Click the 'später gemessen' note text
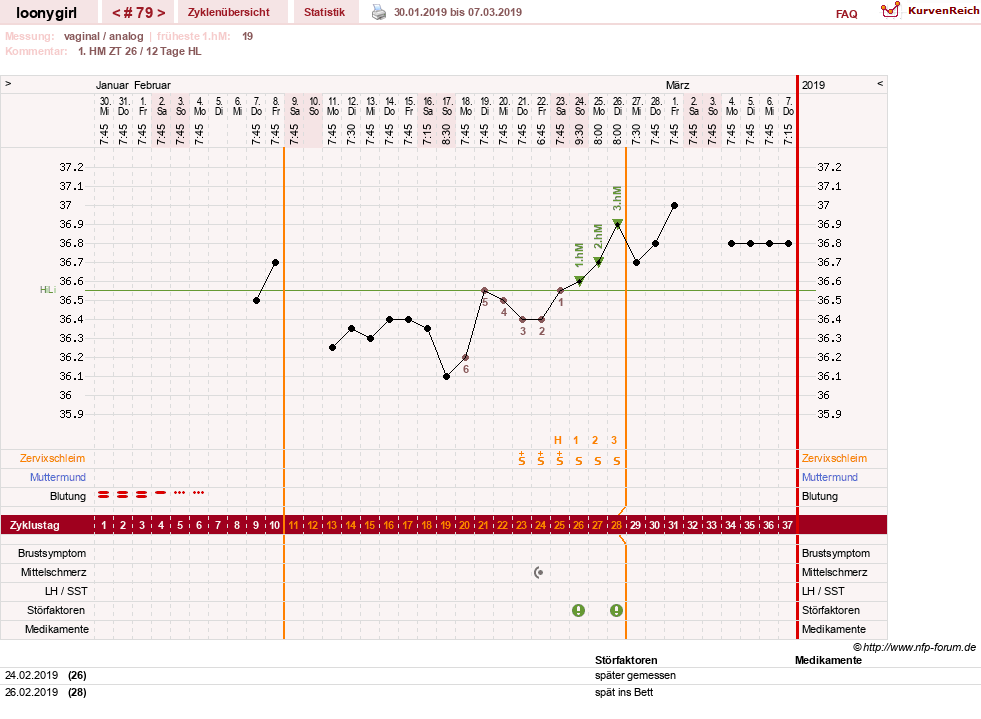Viewport: 981px width, 719px height. (635, 675)
